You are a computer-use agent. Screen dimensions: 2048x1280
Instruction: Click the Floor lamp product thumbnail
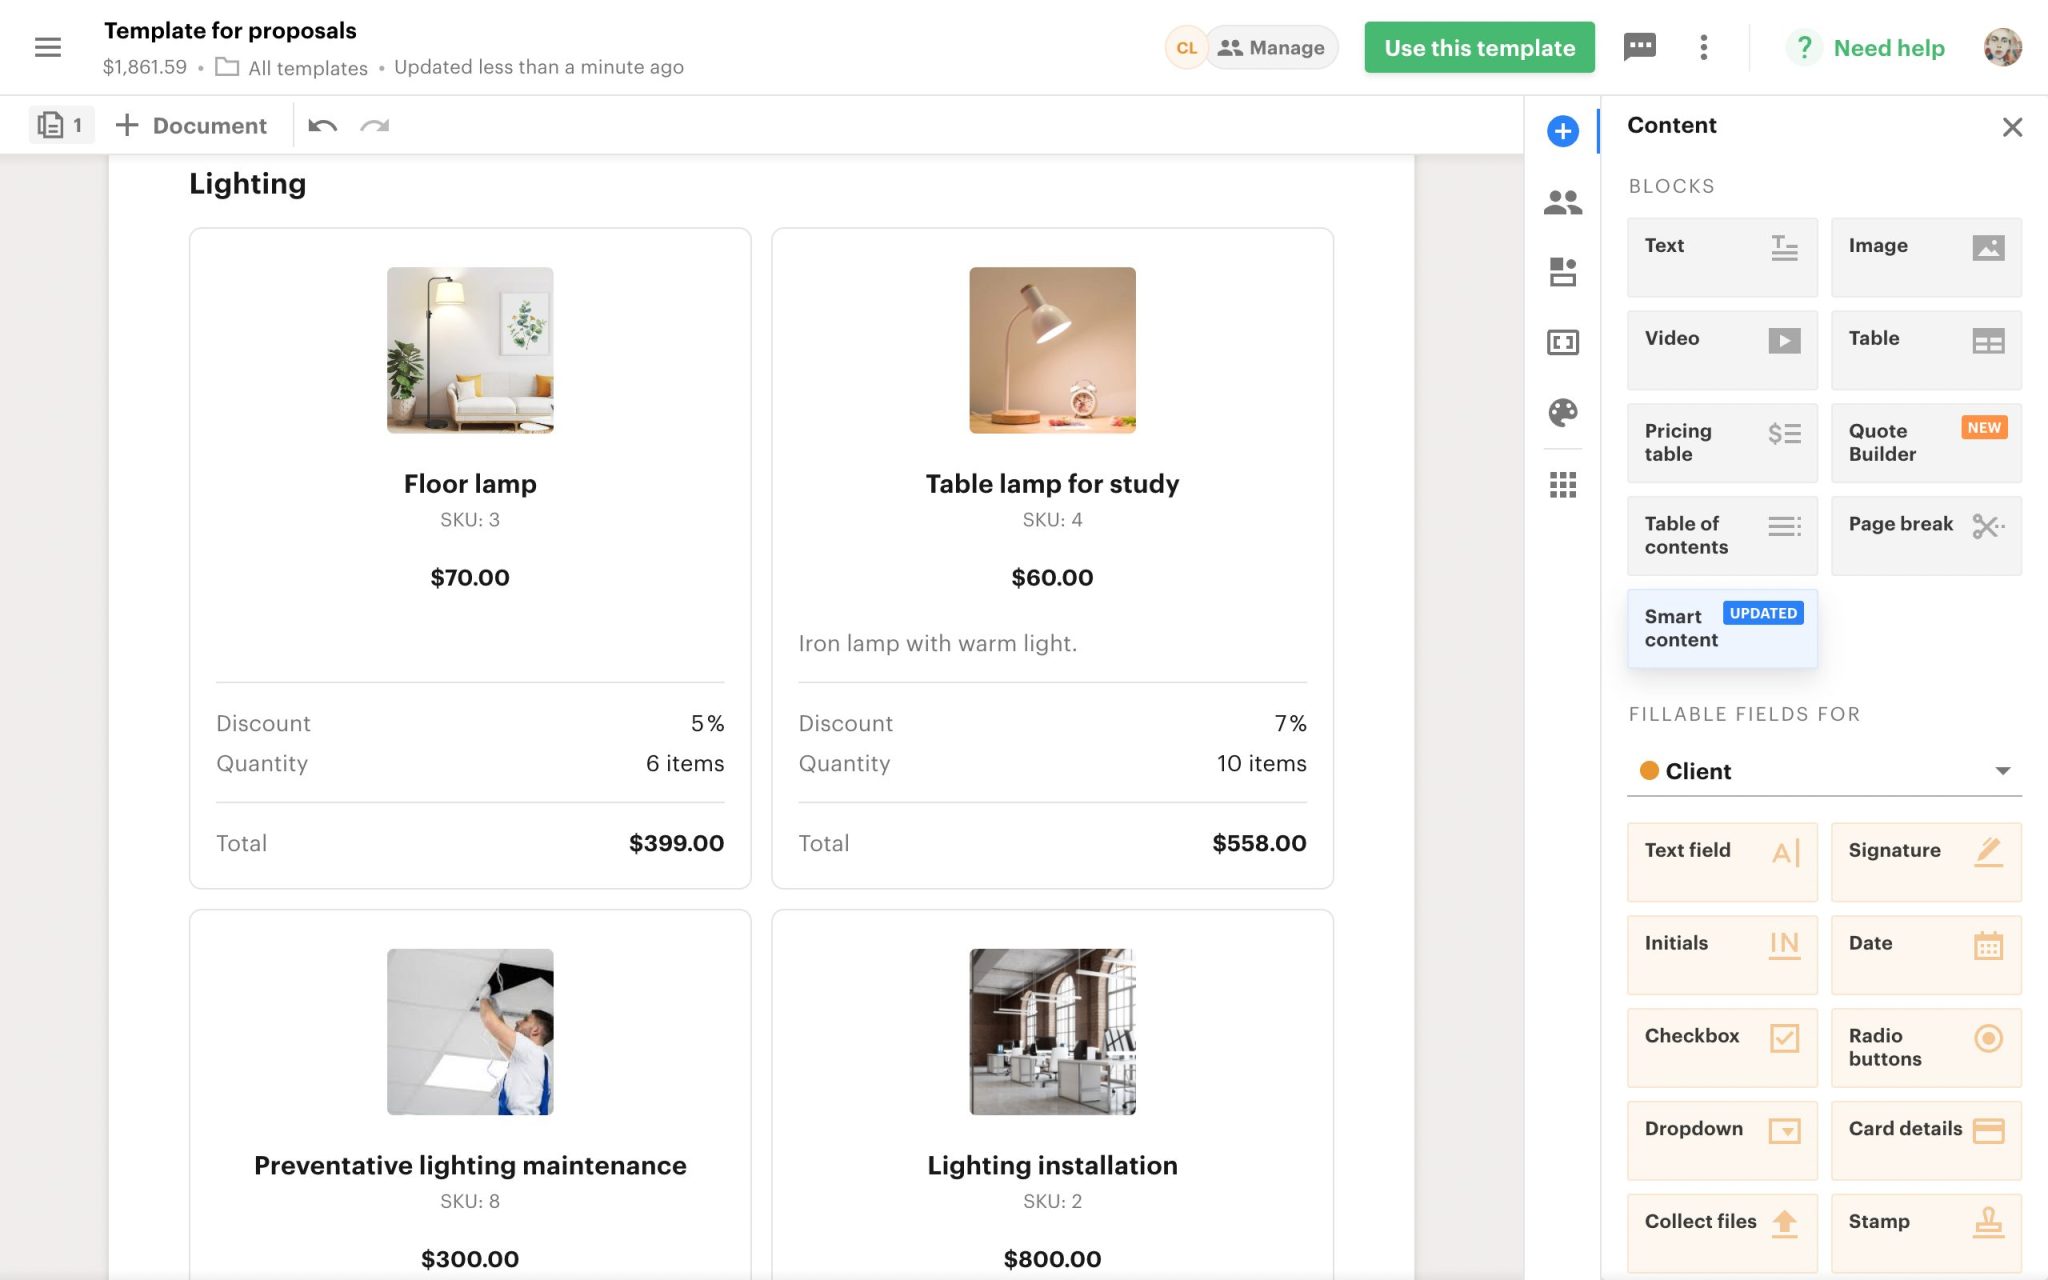(x=469, y=350)
